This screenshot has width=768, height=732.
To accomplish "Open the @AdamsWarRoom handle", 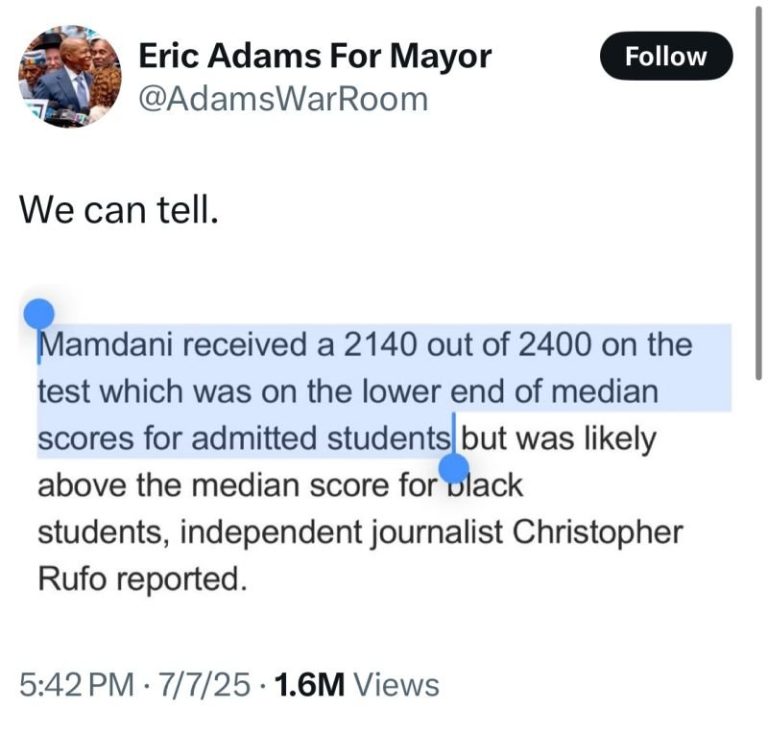I will point(282,99).
